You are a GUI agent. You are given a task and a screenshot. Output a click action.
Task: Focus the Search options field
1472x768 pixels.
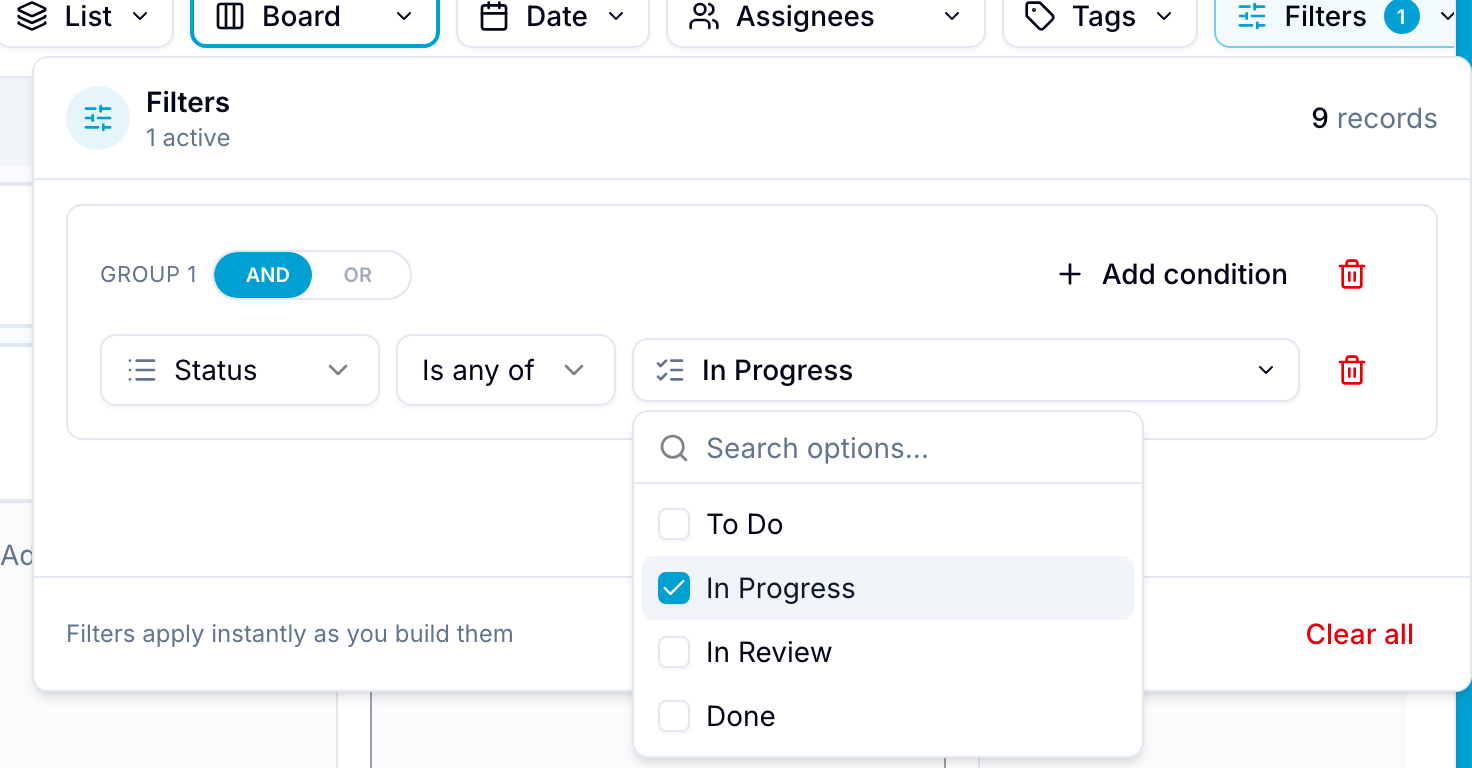click(888, 448)
